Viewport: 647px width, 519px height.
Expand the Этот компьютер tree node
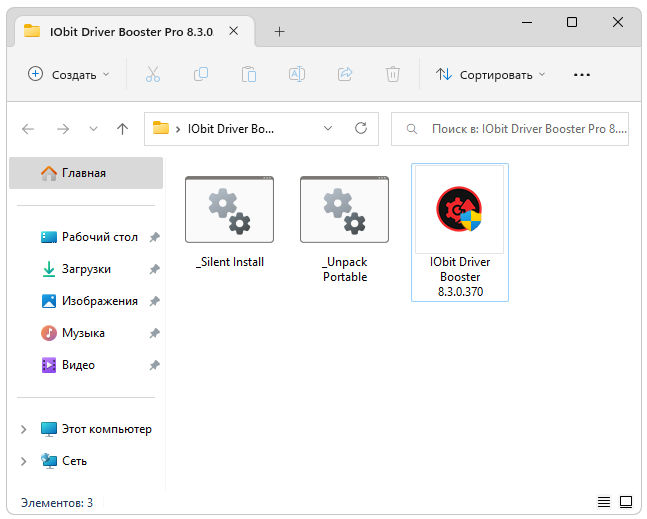tap(24, 429)
